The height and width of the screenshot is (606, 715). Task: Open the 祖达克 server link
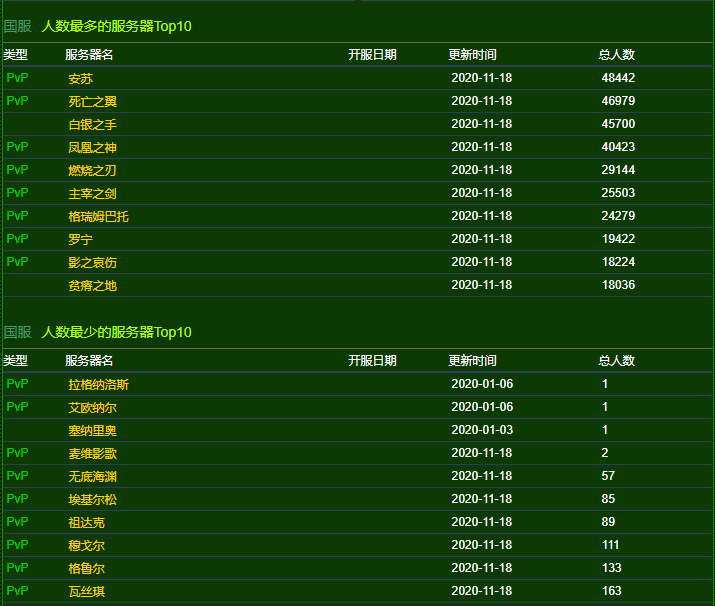tap(87, 522)
